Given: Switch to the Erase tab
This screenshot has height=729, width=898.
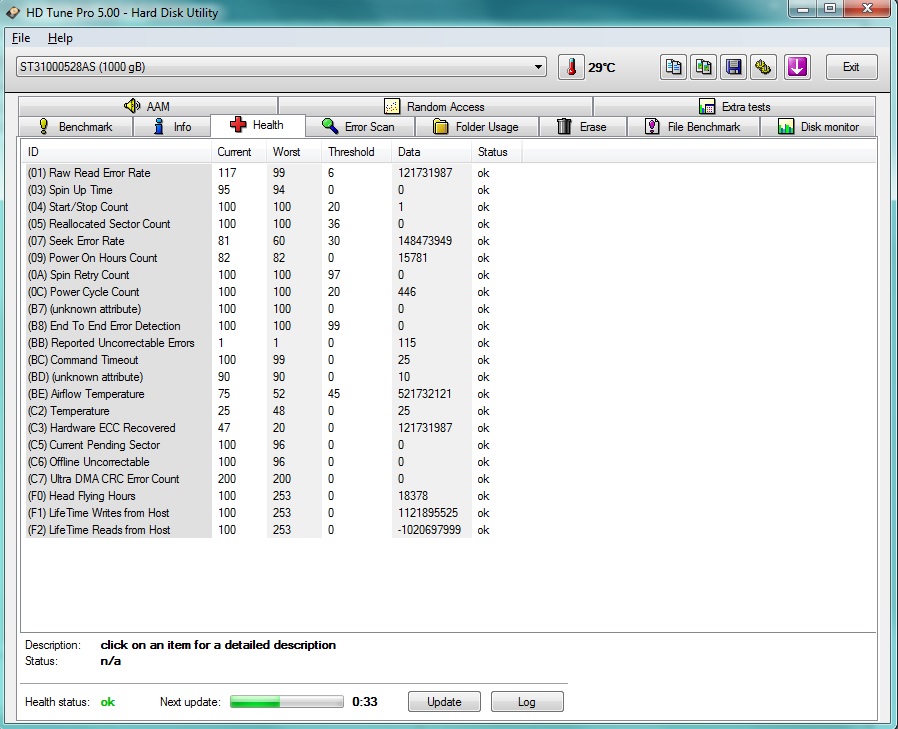Looking at the screenshot, I should (582, 127).
